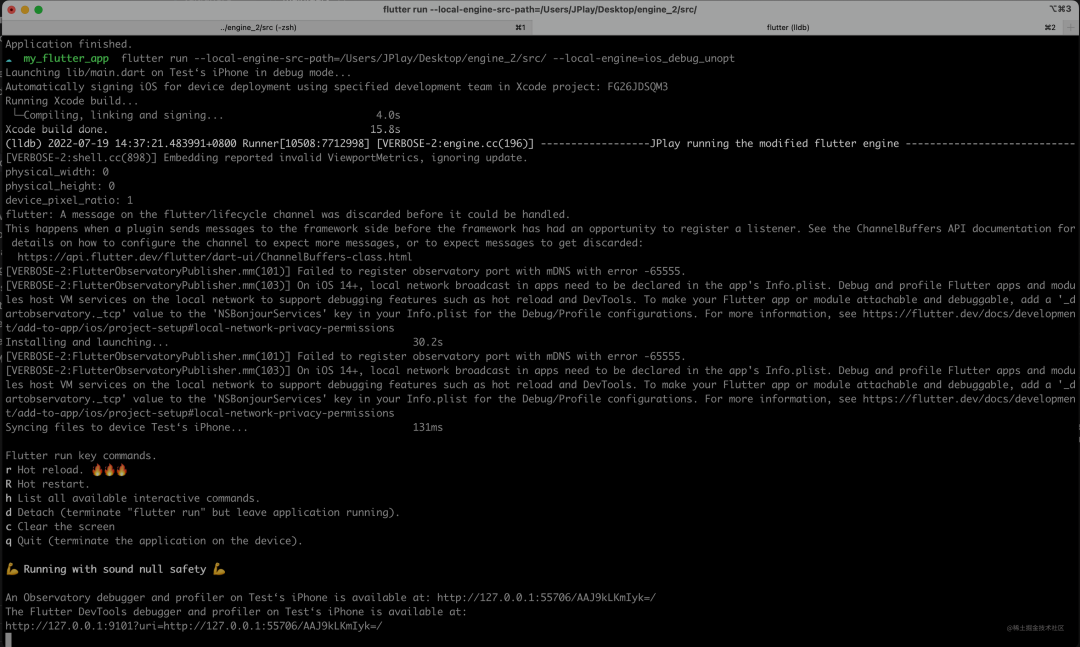Image resolution: width=1080 pixels, height=647 pixels.
Task: Click the flexed arm emoji after "null safety"
Action: tap(219, 569)
